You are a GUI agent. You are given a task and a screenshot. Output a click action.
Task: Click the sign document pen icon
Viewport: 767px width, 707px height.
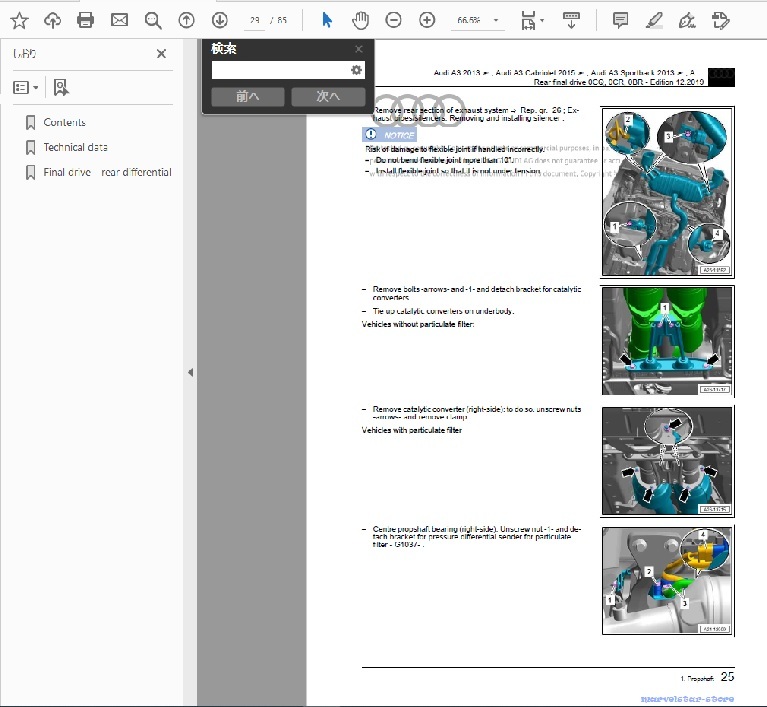[x=687, y=21]
